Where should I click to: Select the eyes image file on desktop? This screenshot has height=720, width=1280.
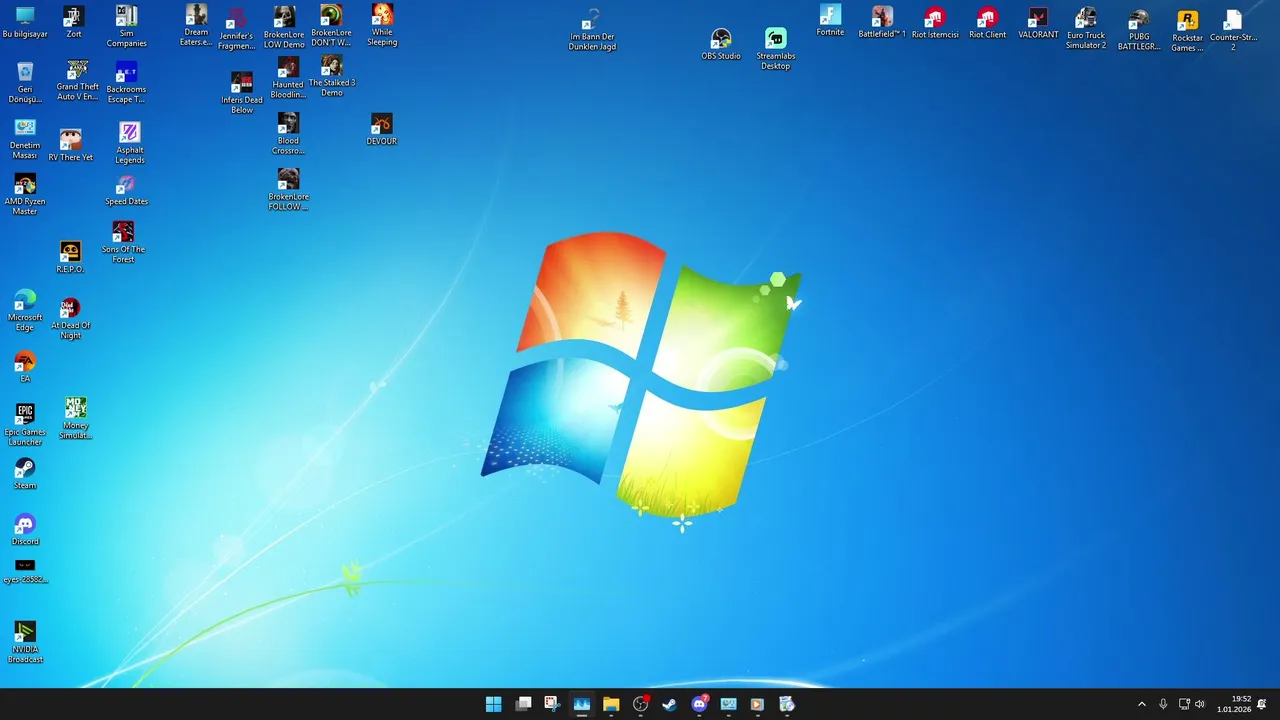(25, 572)
